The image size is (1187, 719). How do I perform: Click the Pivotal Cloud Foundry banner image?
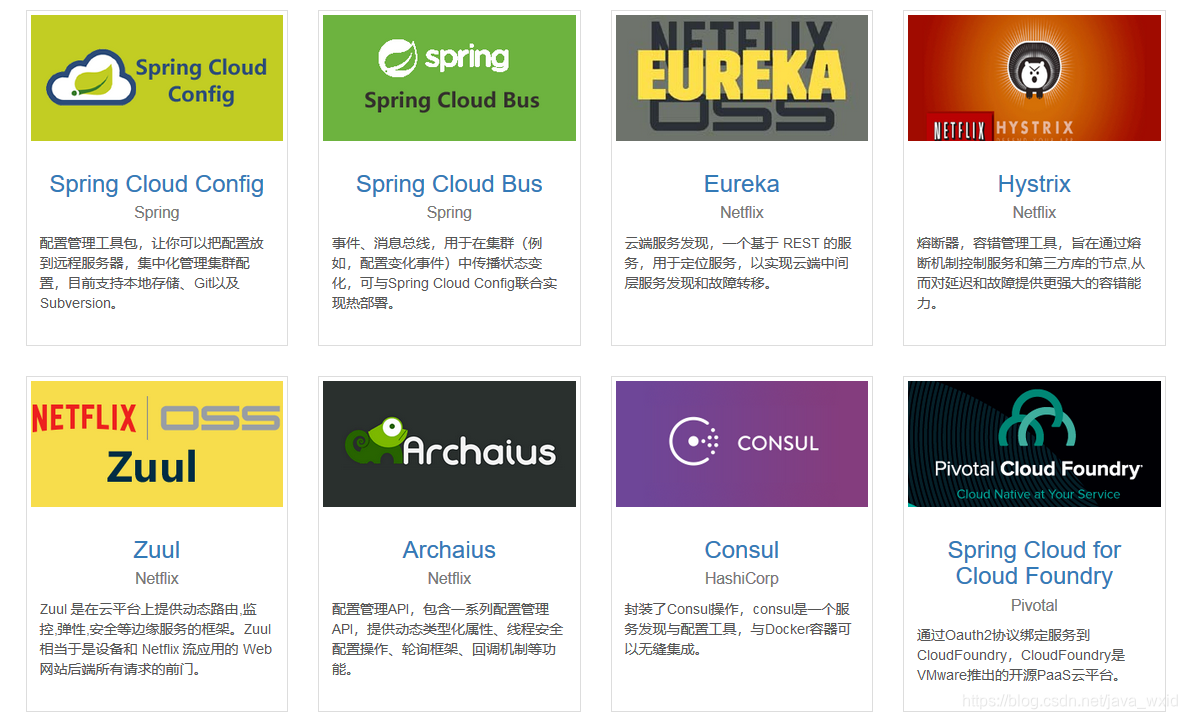point(1034,444)
